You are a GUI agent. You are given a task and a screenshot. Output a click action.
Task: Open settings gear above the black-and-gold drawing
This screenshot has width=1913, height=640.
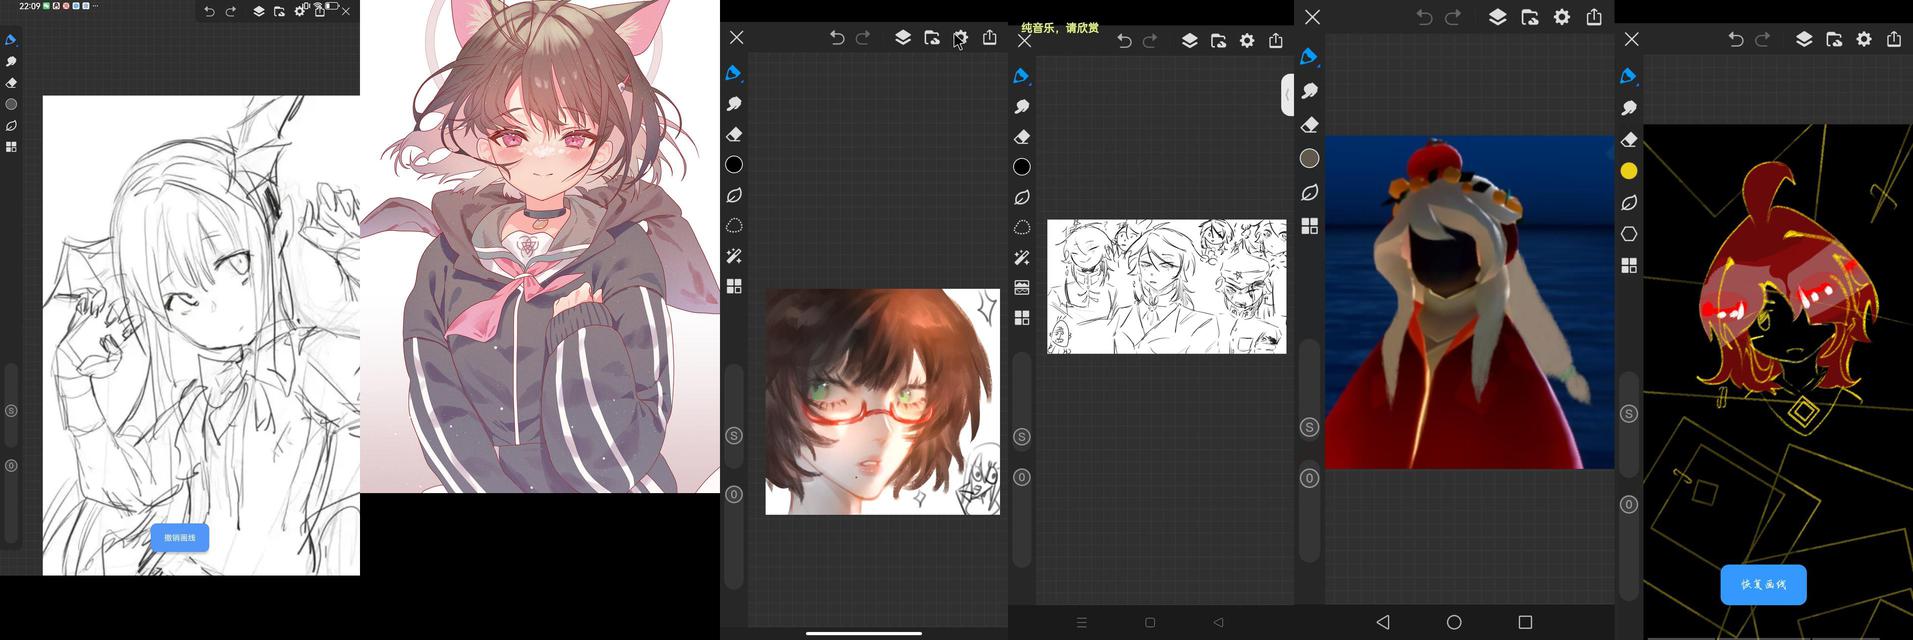tap(1864, 39)
